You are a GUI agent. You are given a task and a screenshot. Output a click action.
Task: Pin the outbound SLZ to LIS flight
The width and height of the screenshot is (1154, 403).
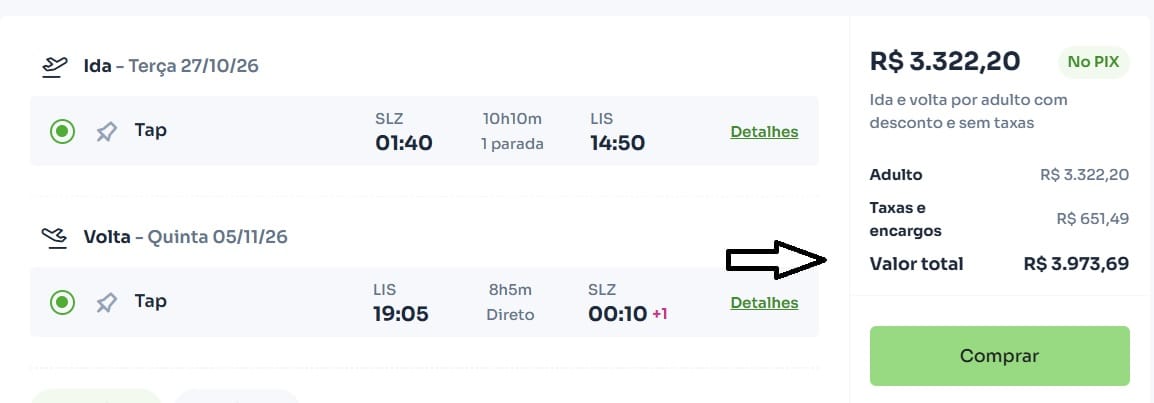click(x=106, y=131)
